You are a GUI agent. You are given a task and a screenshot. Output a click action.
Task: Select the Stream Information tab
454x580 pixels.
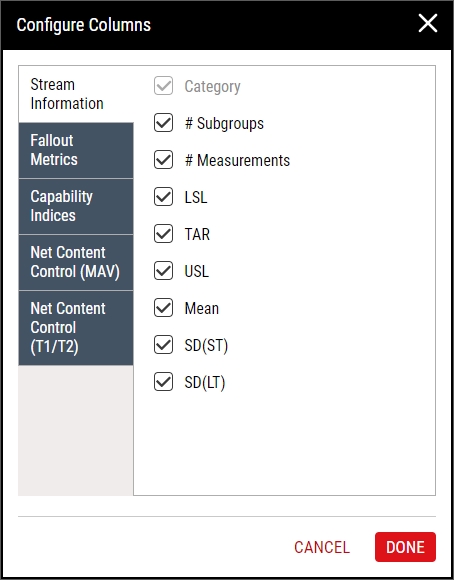76,94
